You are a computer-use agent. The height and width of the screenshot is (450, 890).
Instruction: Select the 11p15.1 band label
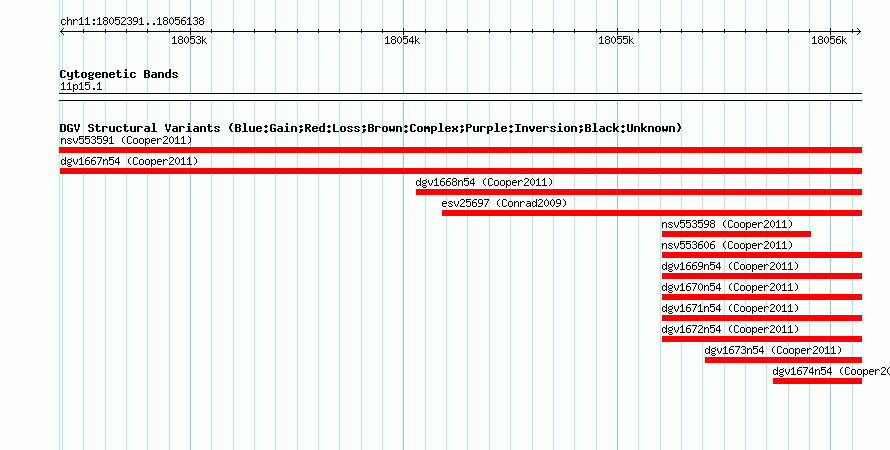click(x=81, y=87)
